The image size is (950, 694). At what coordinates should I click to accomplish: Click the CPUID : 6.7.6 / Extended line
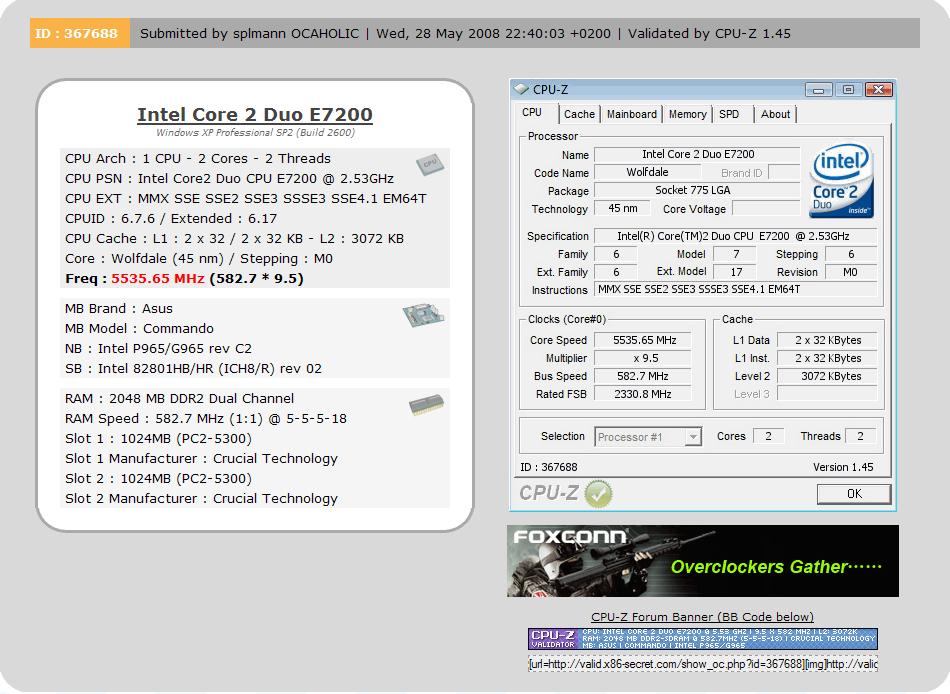[171, 219]
